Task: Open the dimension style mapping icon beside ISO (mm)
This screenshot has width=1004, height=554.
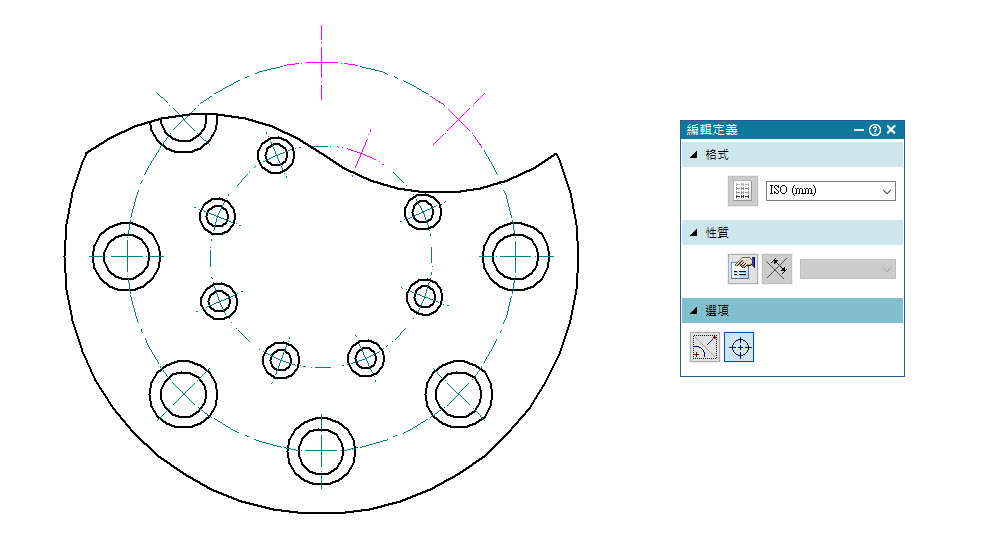Action: [743, 191]
